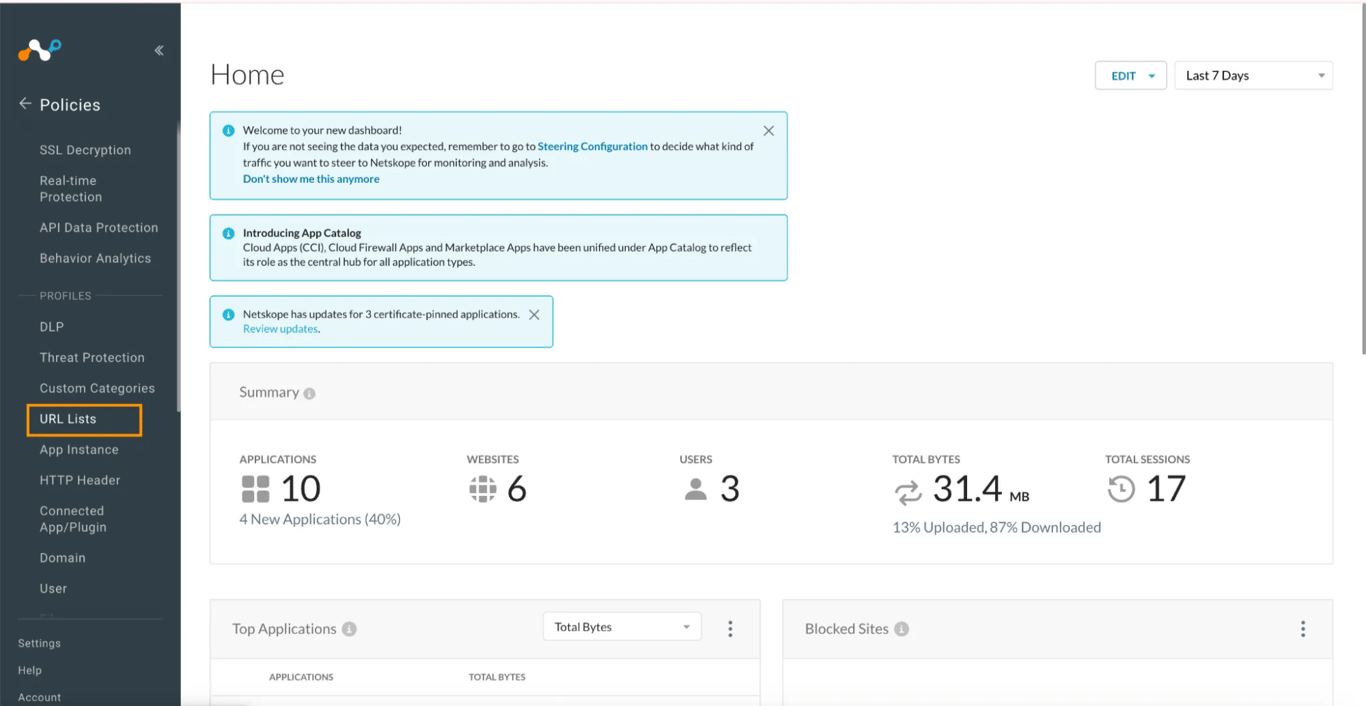
Task: Open SSL Decryption policies
Action: pos(85,150)
